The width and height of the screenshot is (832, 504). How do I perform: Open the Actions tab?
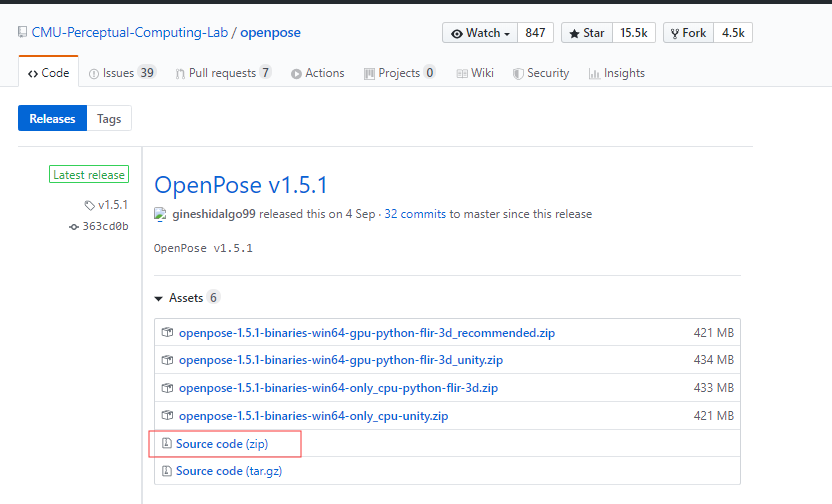[318, 73]
